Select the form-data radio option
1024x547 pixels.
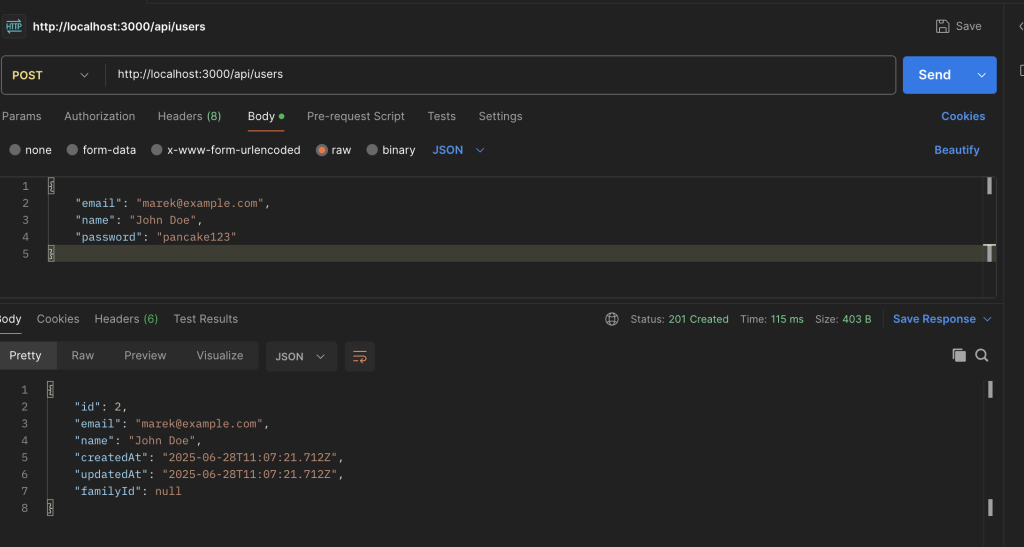pyautogui.click(x=73, y=150)
